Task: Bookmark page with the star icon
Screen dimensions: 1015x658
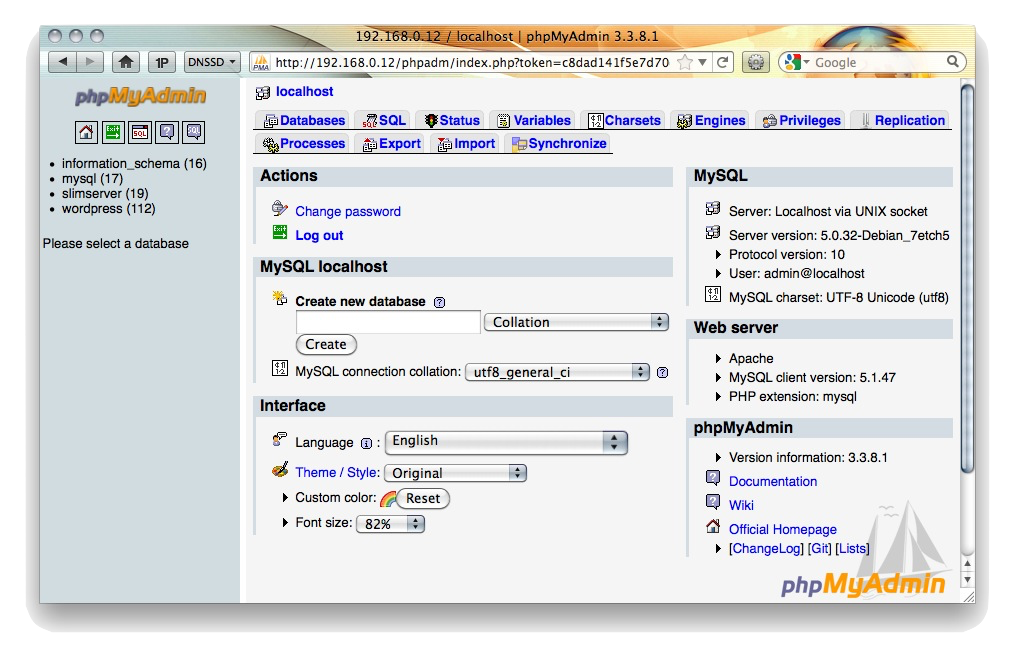Action: (685, 62)
